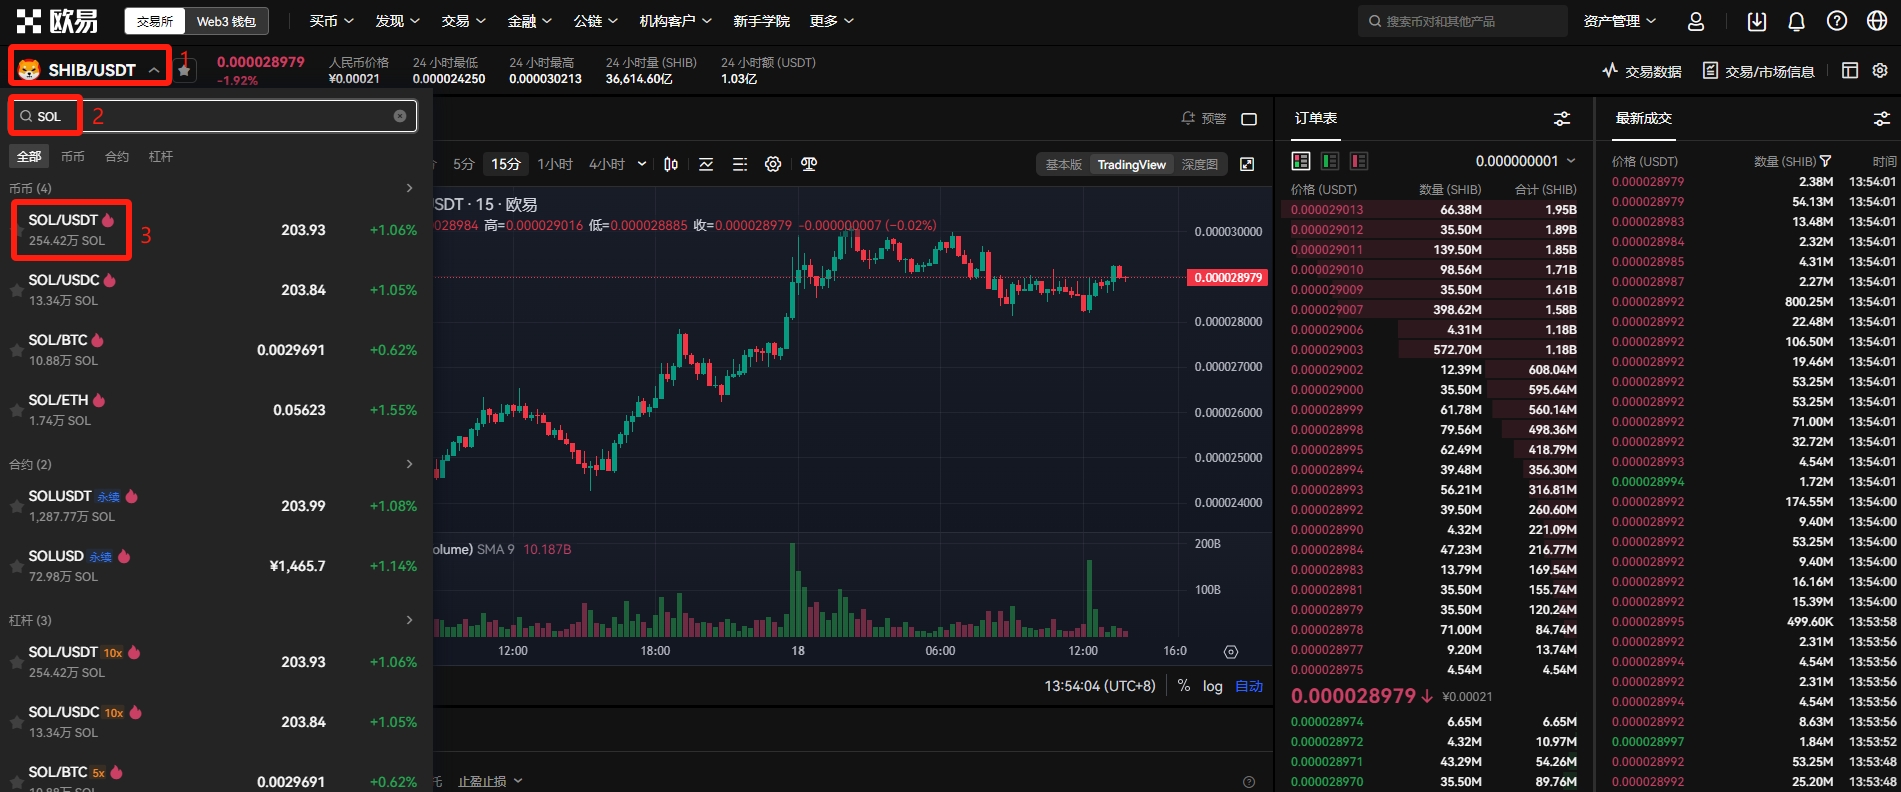1901x792 pixels.
Task: Star the SOL/USDC spot pair
Action: [16, 290]
